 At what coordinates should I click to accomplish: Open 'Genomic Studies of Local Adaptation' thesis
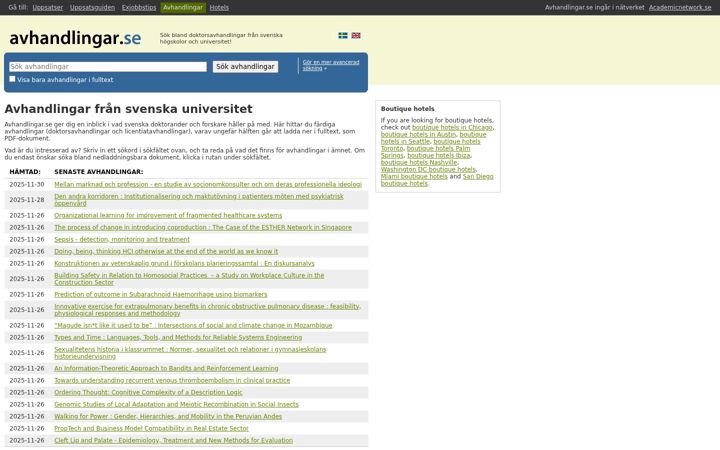[x=176, y=404]
